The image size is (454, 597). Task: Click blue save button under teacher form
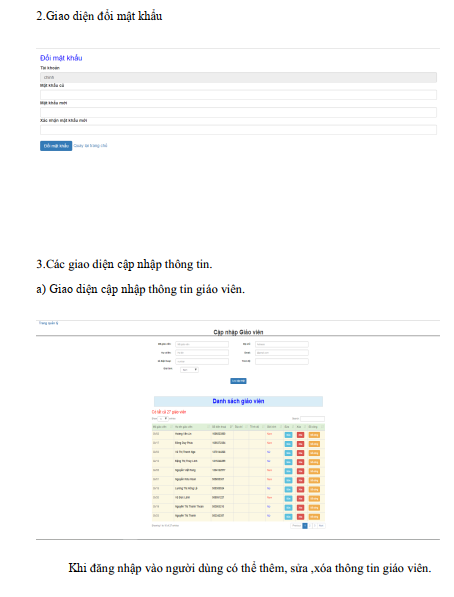(238, 381)
